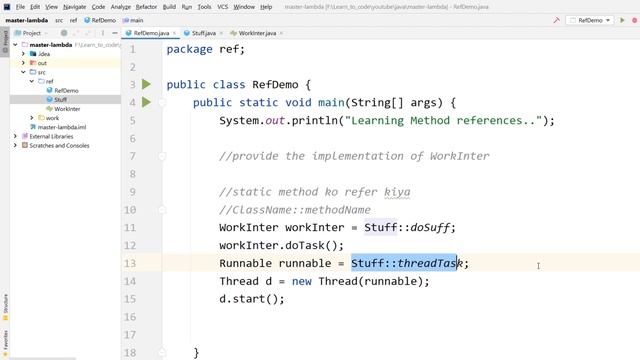Click the 'Thread d = new Thread(runnable);' statement
Image resolution: width=640 pixels, height=360 pixels.
pos(324,281)
